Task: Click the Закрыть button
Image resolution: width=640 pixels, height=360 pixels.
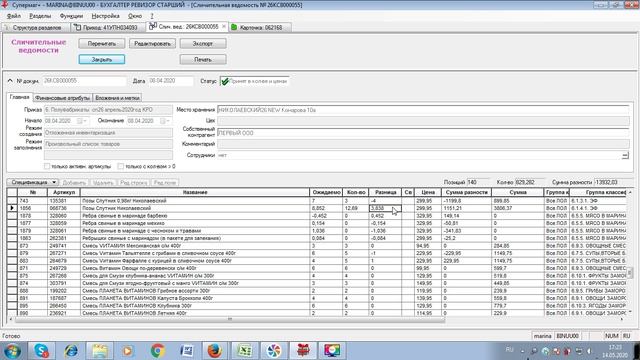Action: (102, 60)
